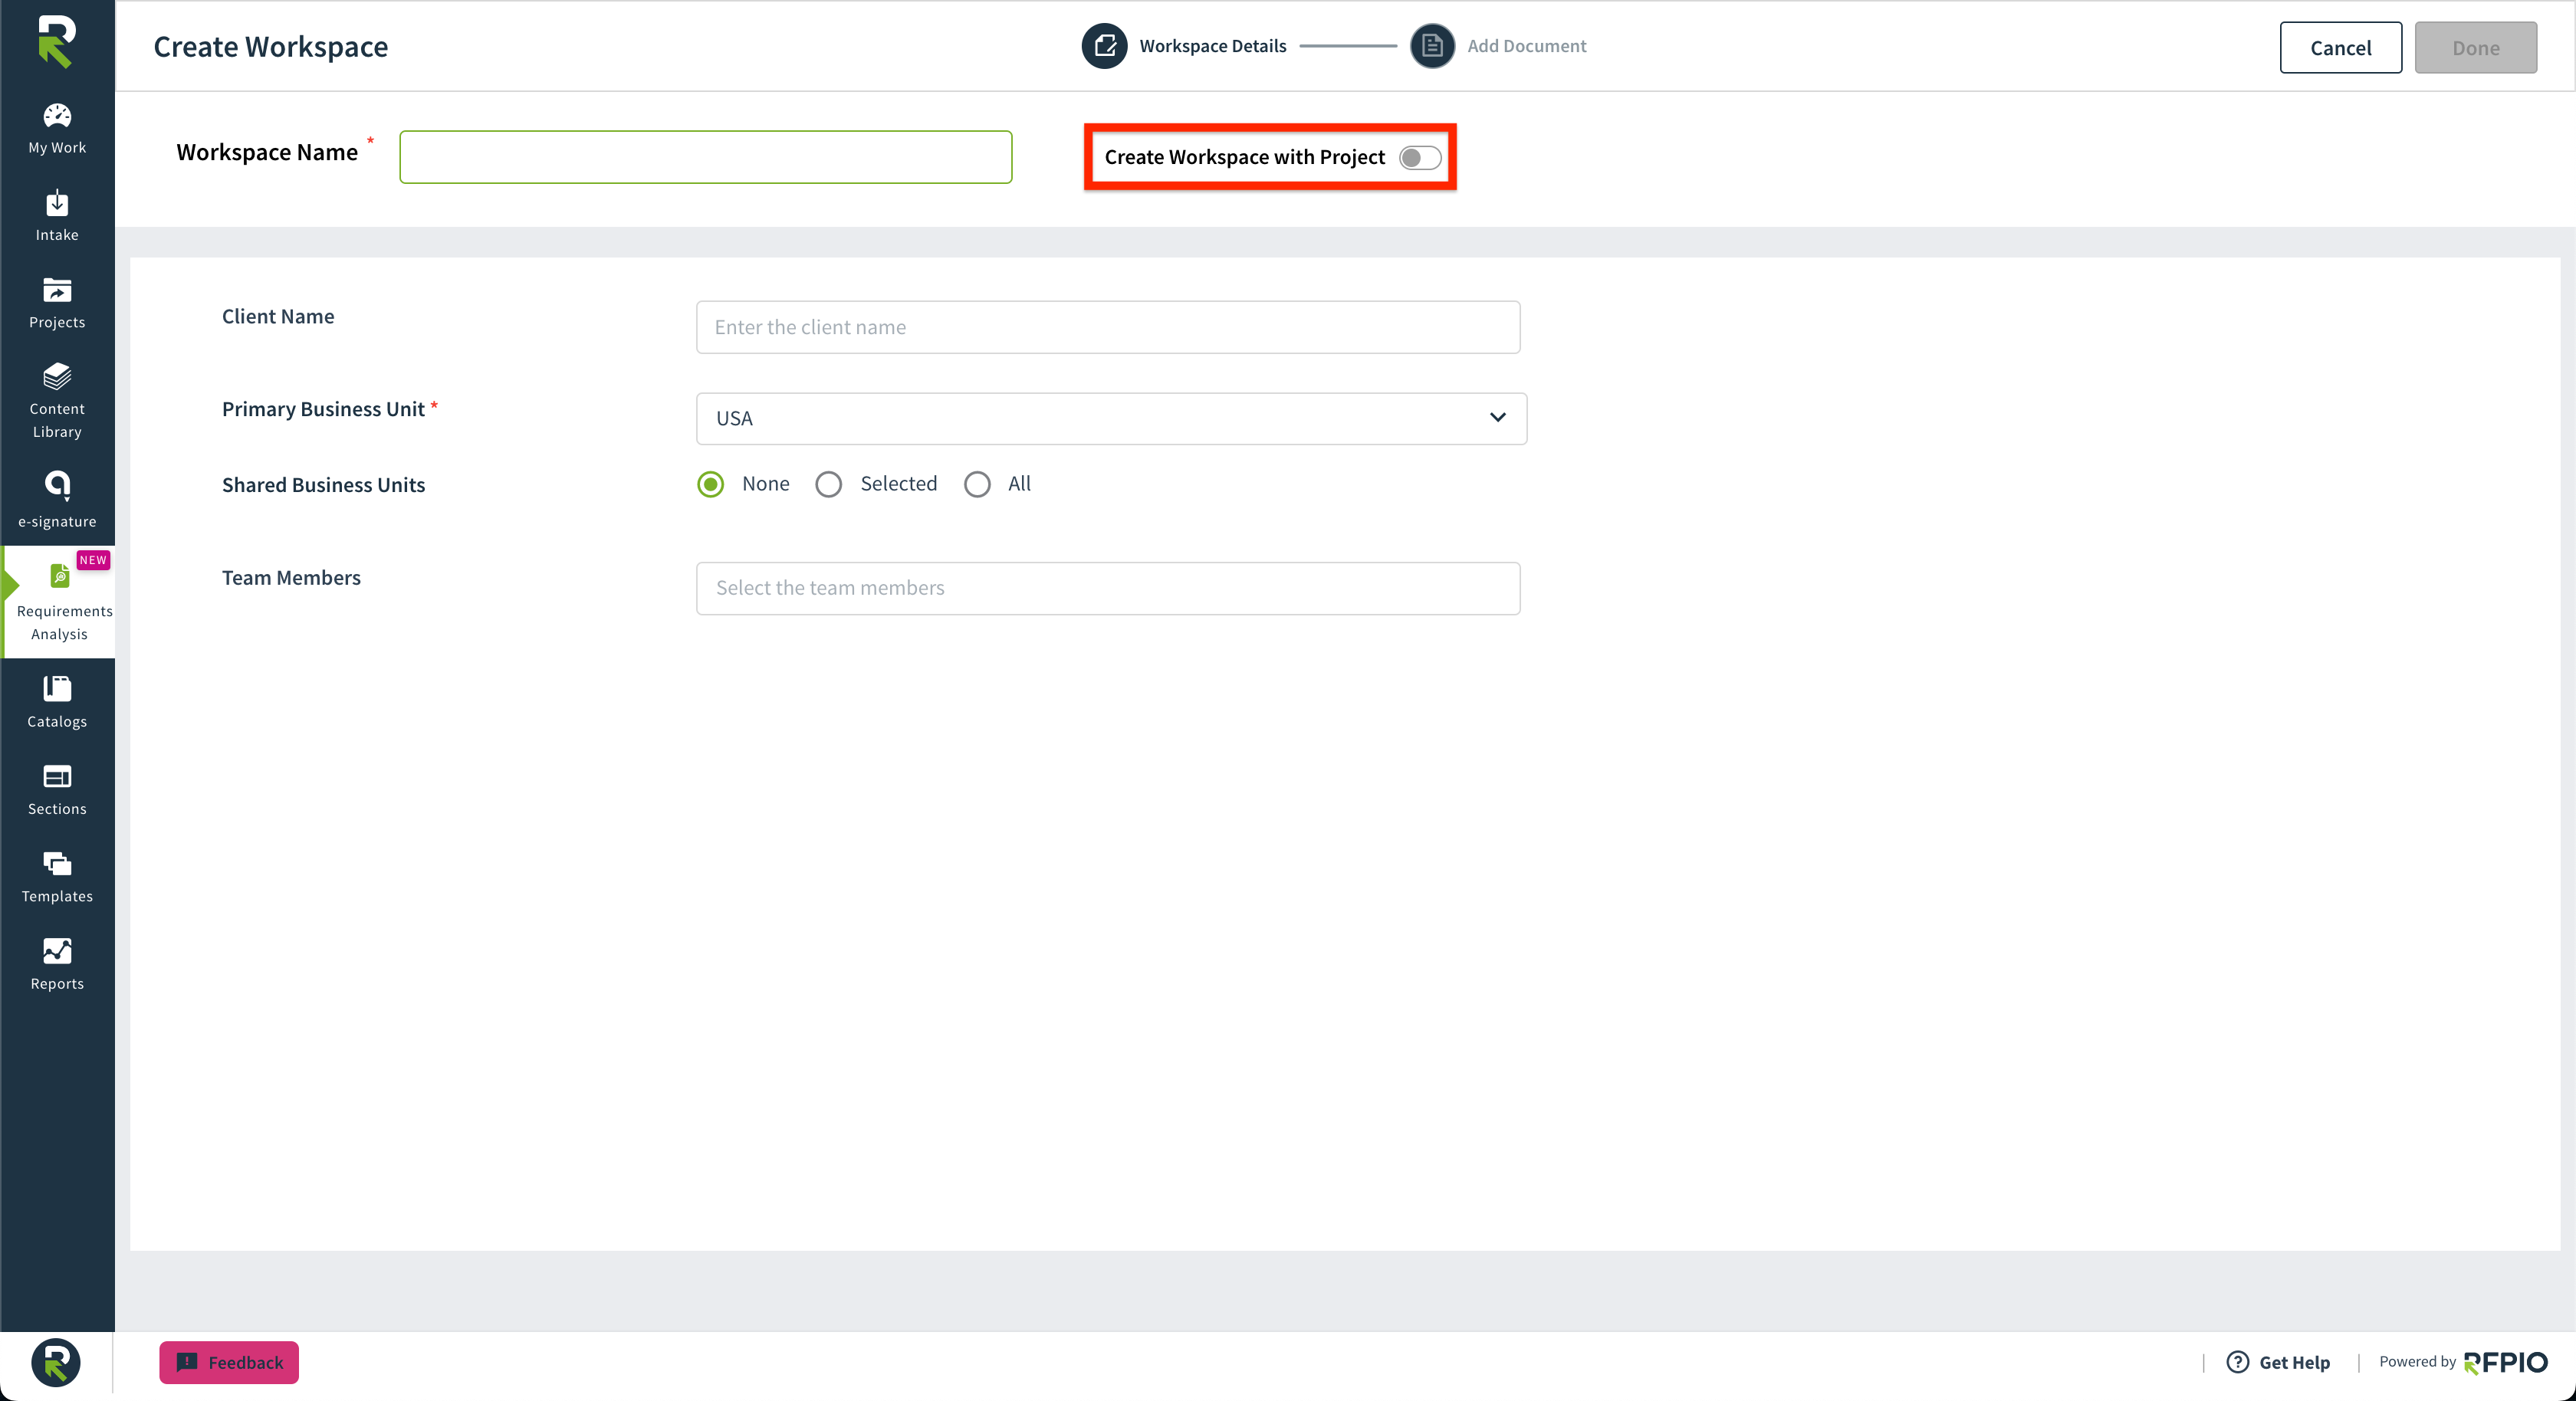Screen dimensions: 2576x1401
Task: Open the My Work dashboard icon
Action: pyautogui.click(x=57, y=116)
